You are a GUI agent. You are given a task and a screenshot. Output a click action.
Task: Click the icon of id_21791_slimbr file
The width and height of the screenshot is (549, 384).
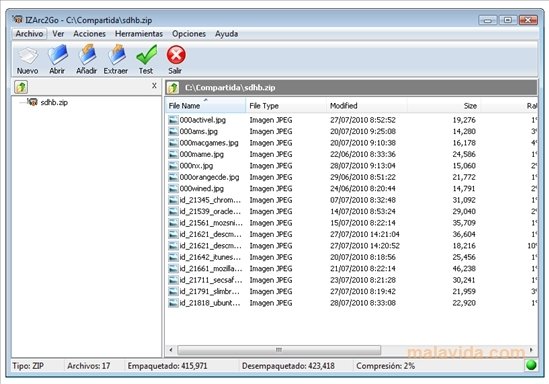click(x=173, y=292)
